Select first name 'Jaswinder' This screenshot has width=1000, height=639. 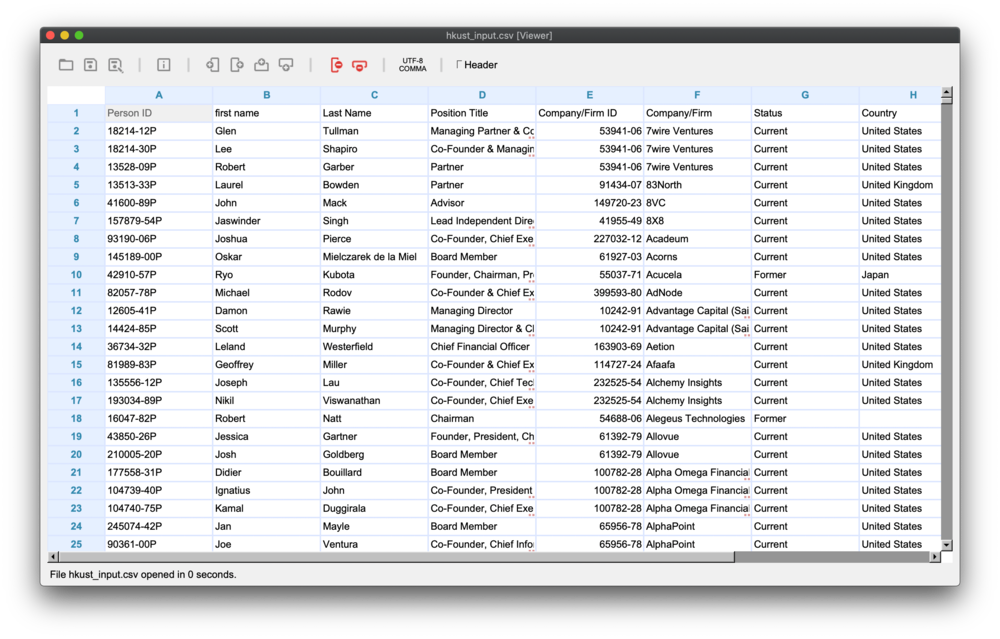pyautogui.click(x=267, y=221)
